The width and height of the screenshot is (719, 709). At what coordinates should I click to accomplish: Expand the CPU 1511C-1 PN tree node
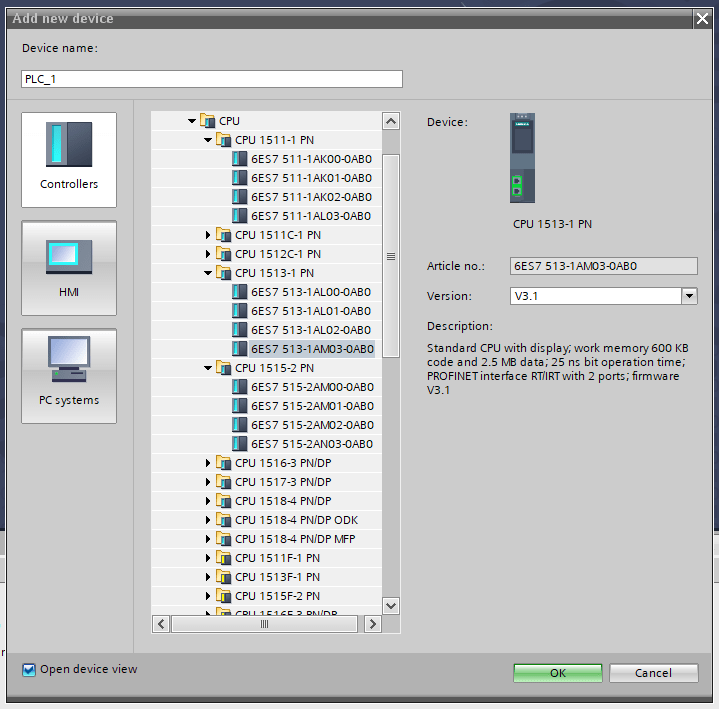click(209, 235)
